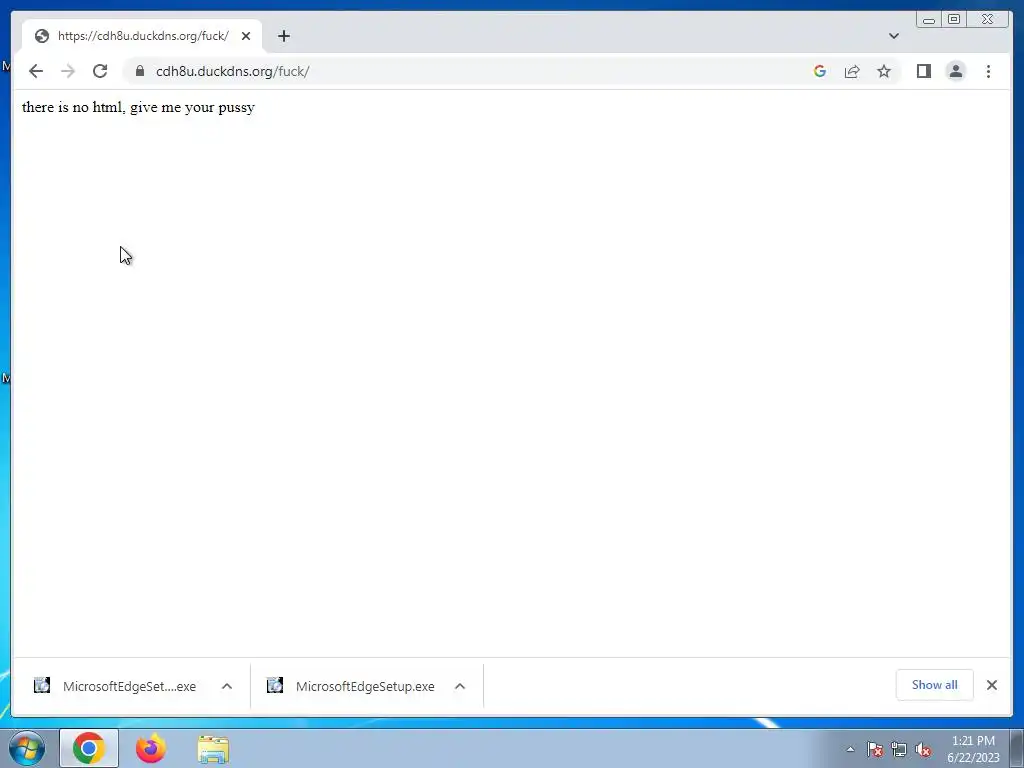Select the cdh8u.duckdns.org tab

(142, 36)
